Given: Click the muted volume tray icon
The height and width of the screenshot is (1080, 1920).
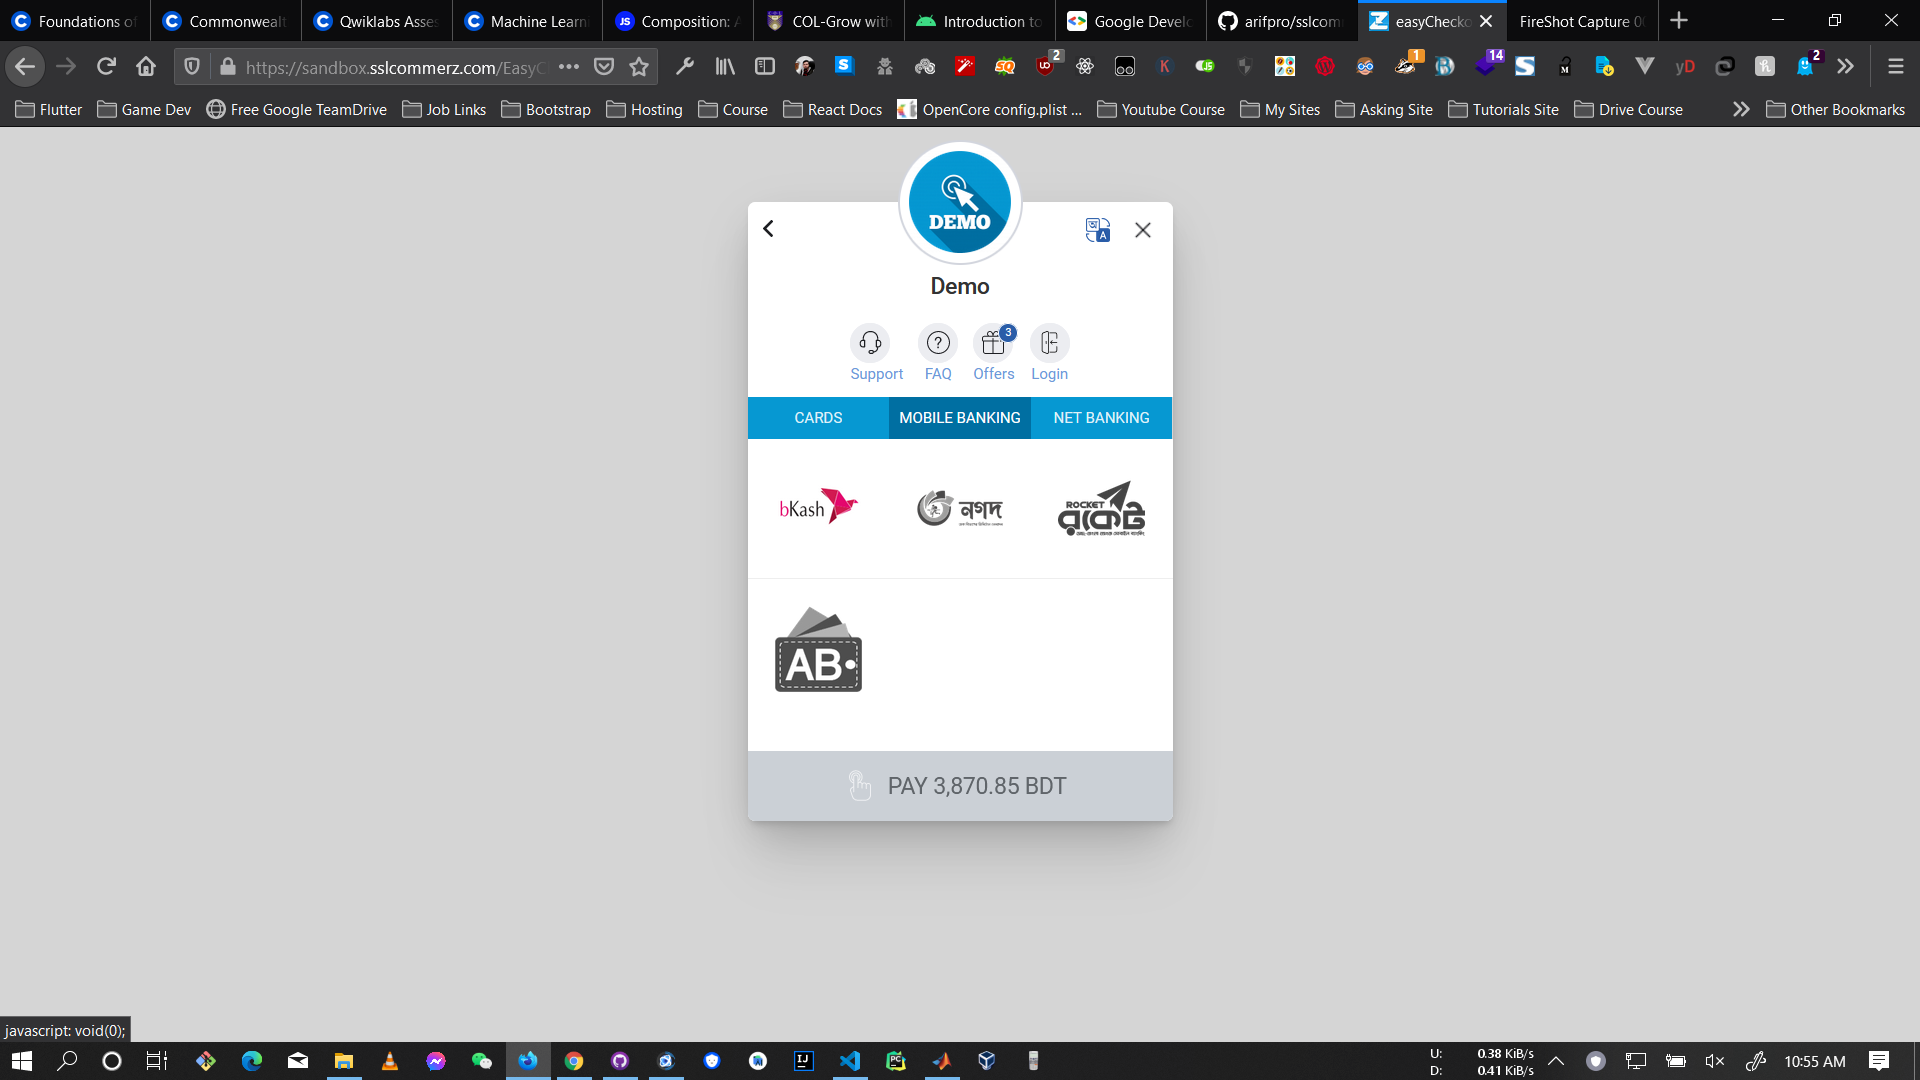Looking at the screenshot, I should 1714,1061.
